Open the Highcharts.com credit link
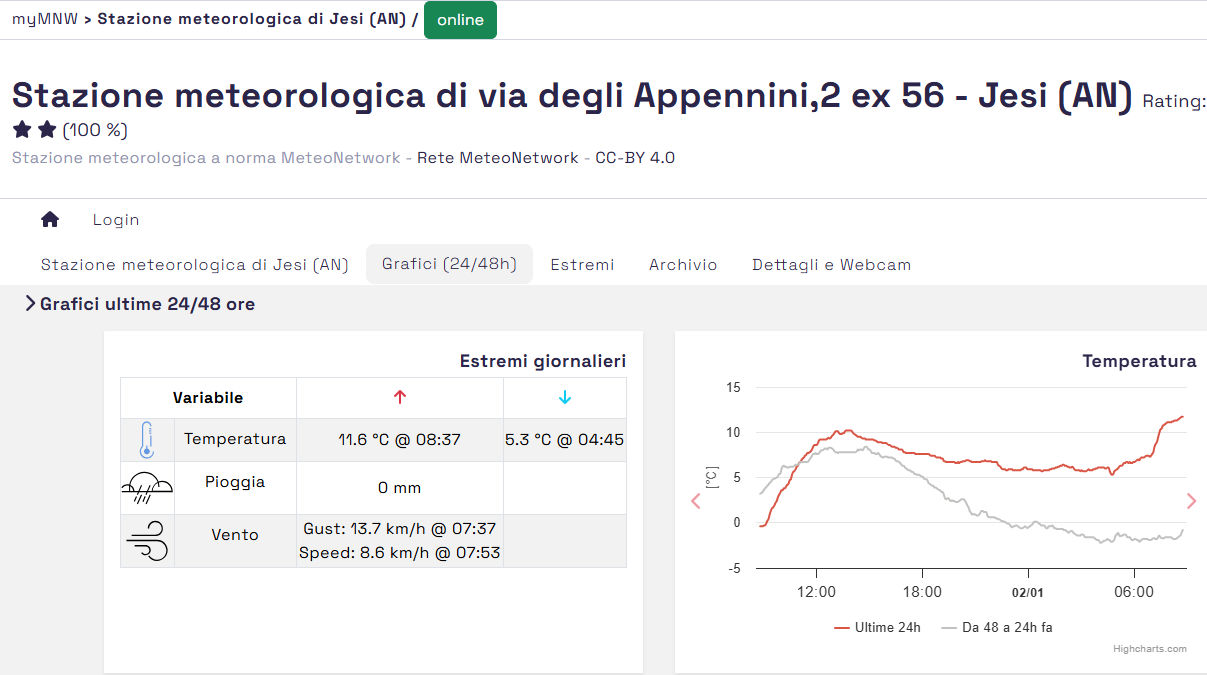The width and height of the screenshot is (1207, 675). (1150, 649)
